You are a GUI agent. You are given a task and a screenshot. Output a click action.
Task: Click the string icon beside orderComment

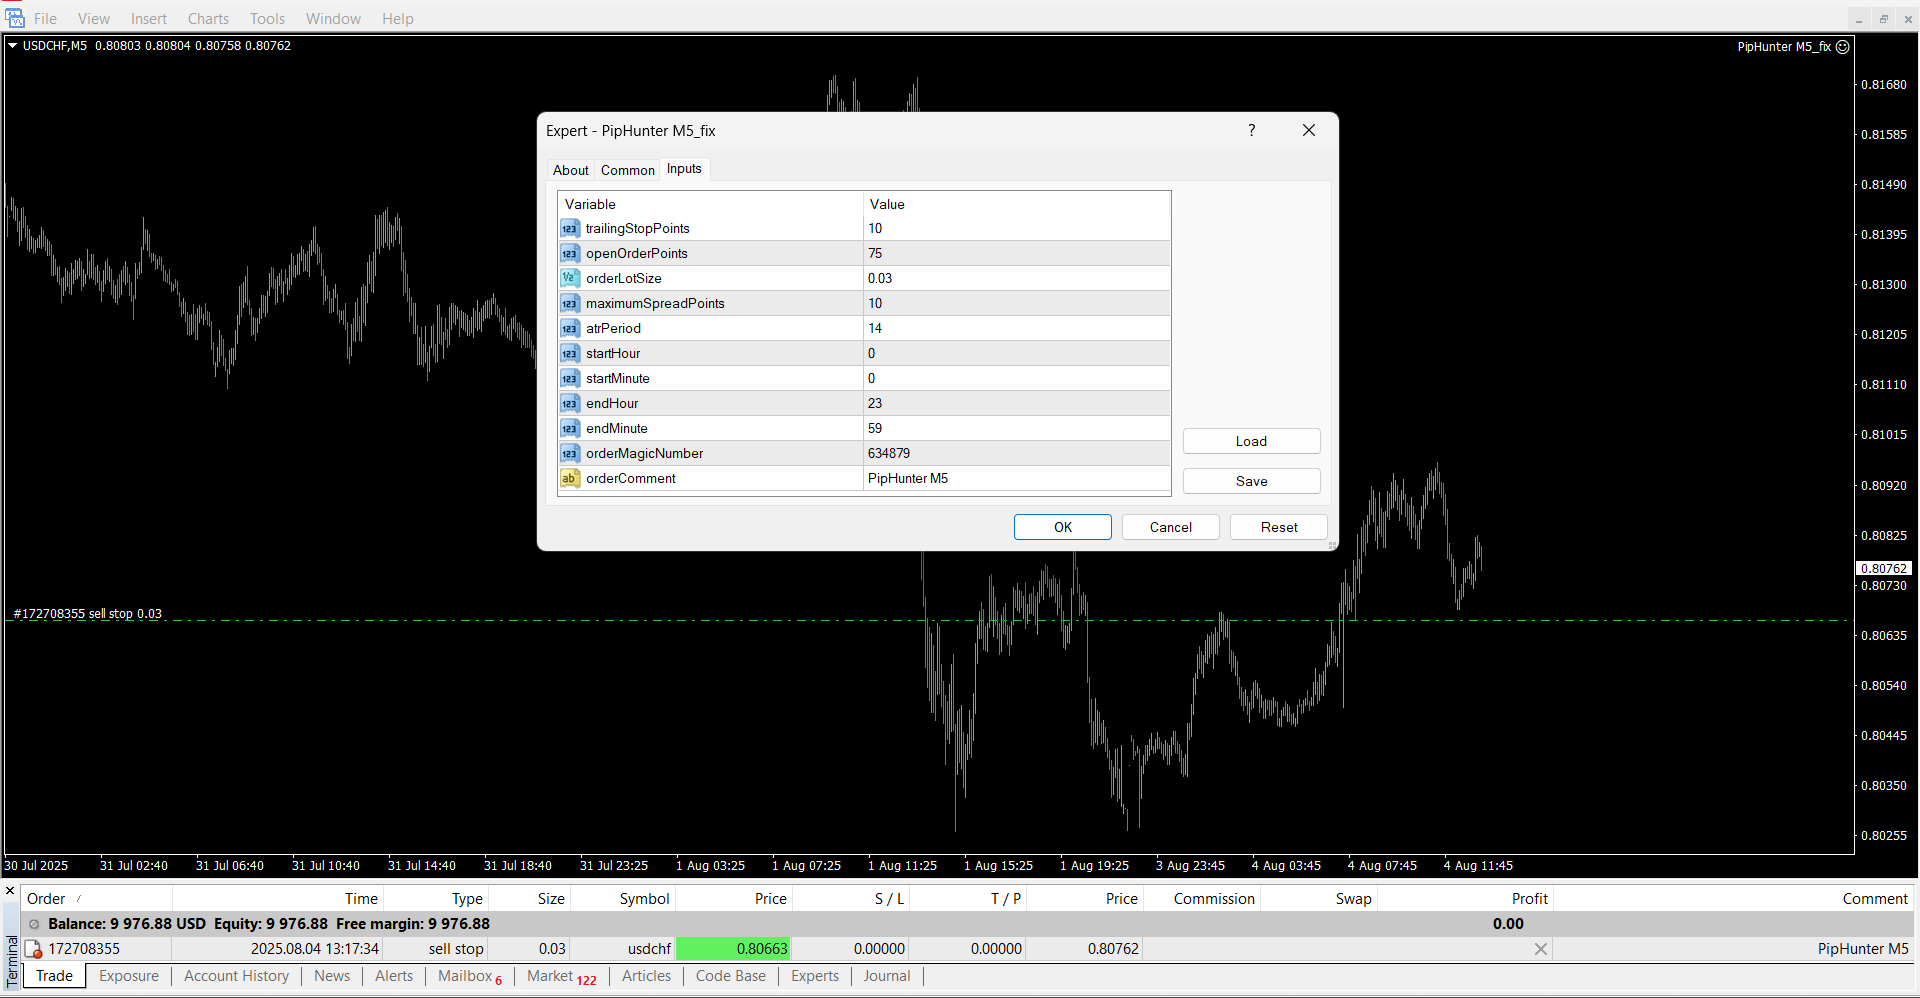pos(569,479)
